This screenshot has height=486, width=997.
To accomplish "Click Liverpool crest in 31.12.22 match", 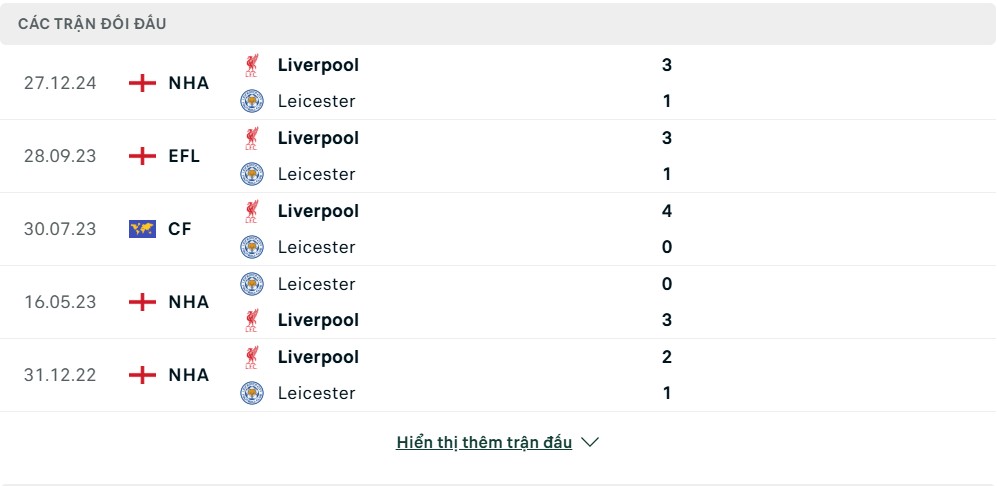I will pos(252,358).
